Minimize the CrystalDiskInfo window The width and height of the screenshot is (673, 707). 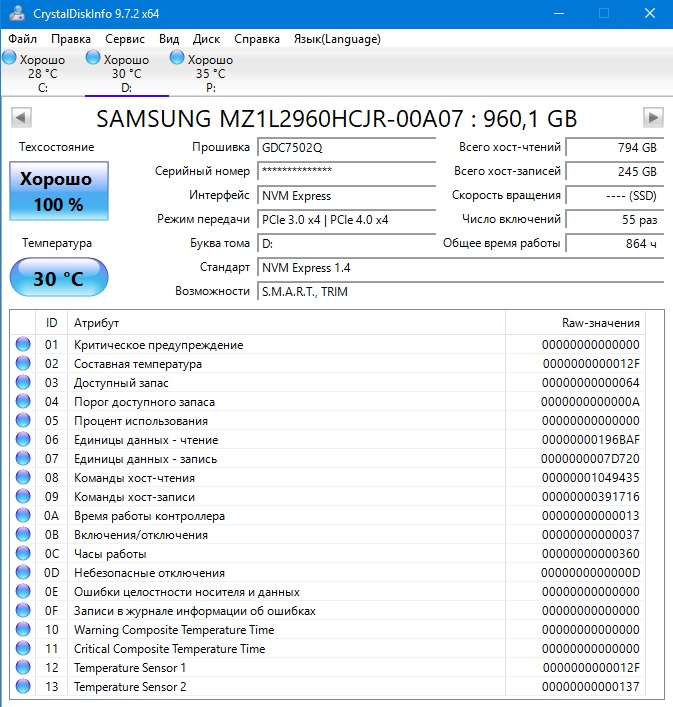[559, 14]
